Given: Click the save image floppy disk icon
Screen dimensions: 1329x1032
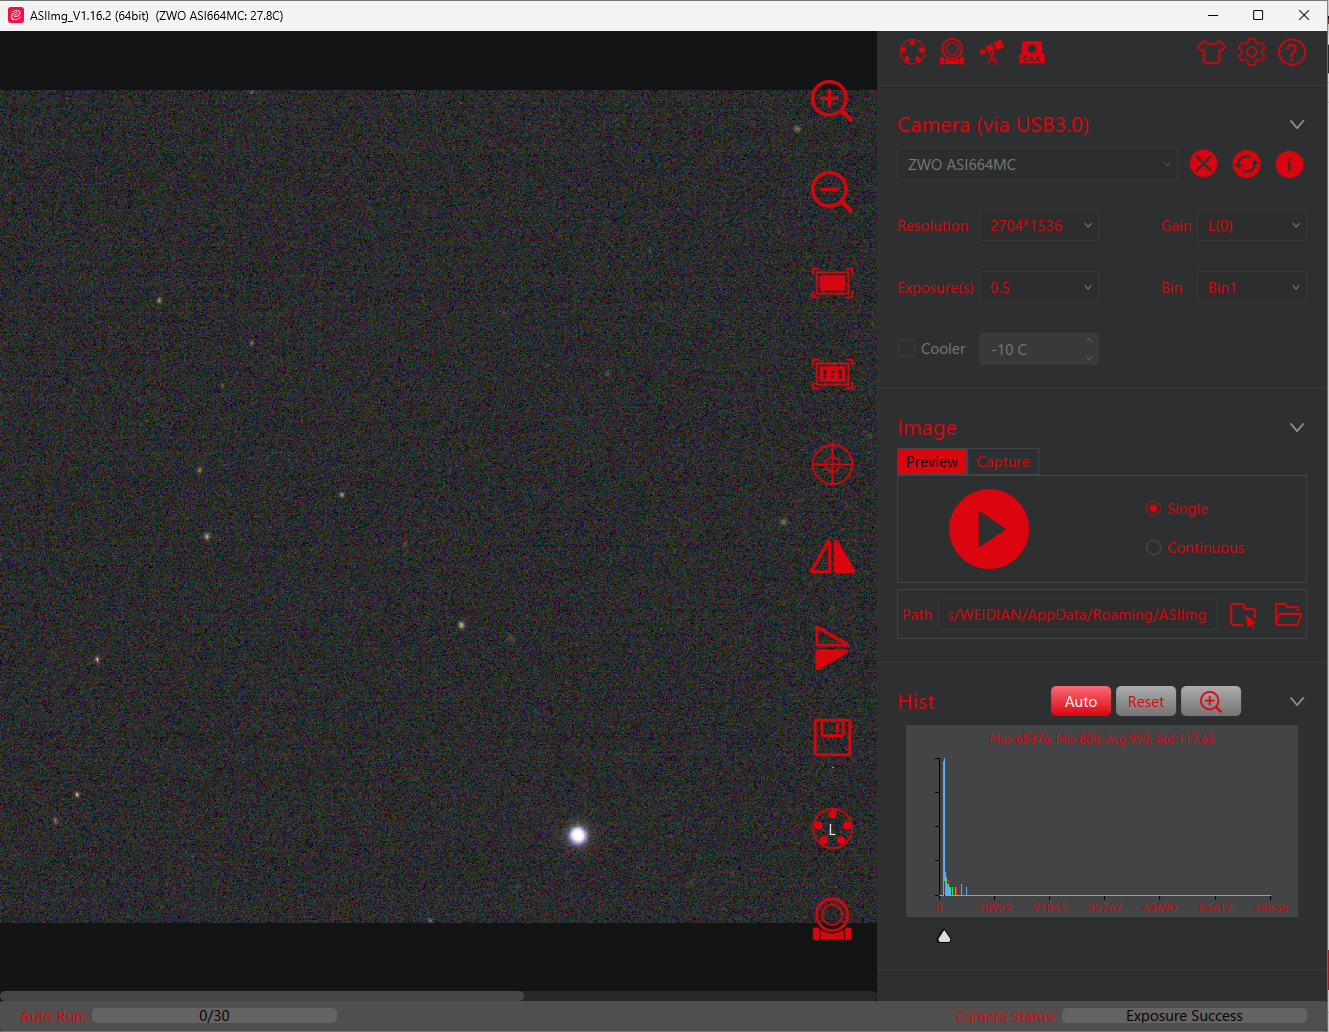Looking at the screenshot, I should [x=832, y=738].
